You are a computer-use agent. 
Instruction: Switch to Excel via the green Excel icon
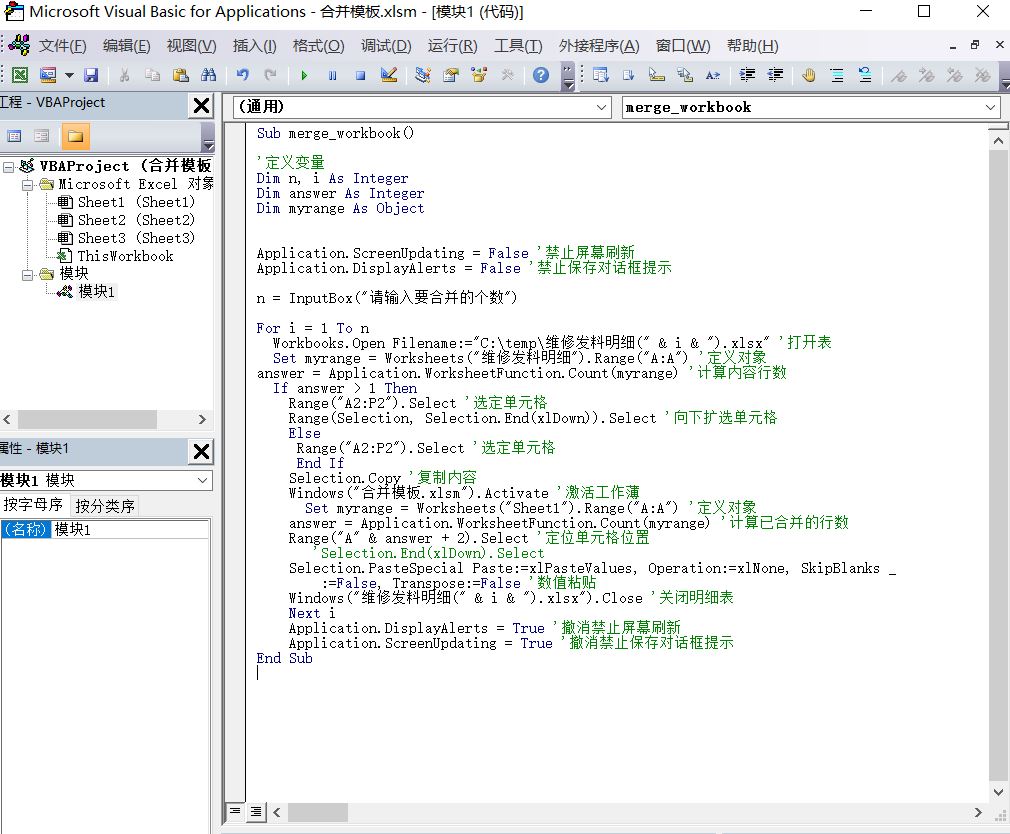(x=19, y=75)
